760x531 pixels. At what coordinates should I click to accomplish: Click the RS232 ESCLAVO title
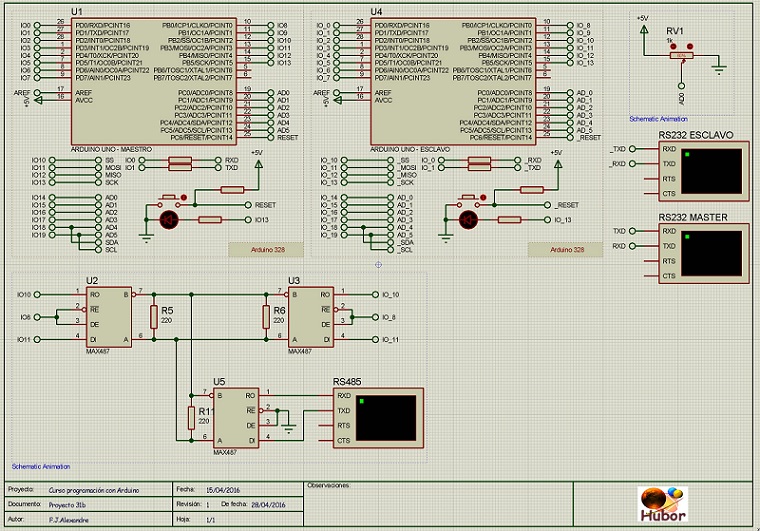click(x=696, y=135)
